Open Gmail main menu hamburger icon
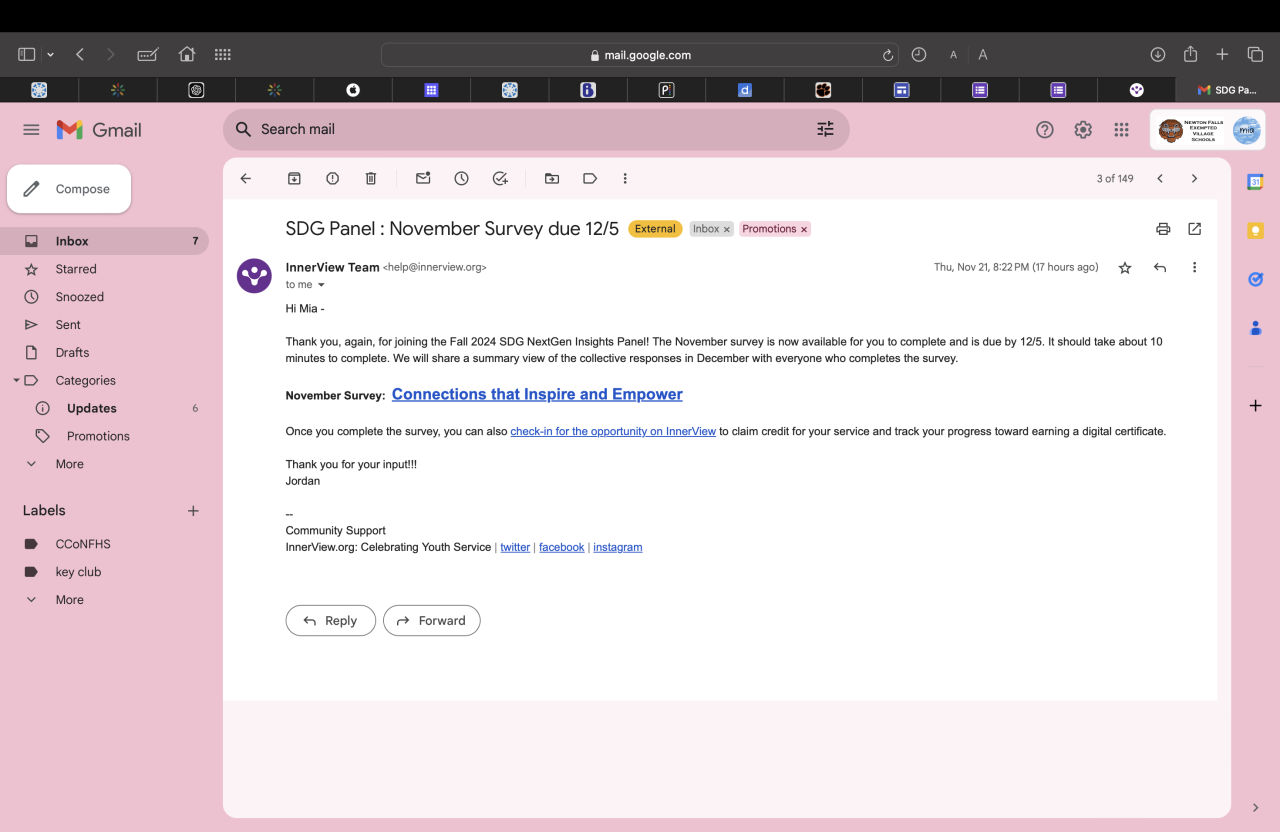Image resolution: width=1280 pixels, height=832 pixels. pyautogui.click(x=31, y=130)
